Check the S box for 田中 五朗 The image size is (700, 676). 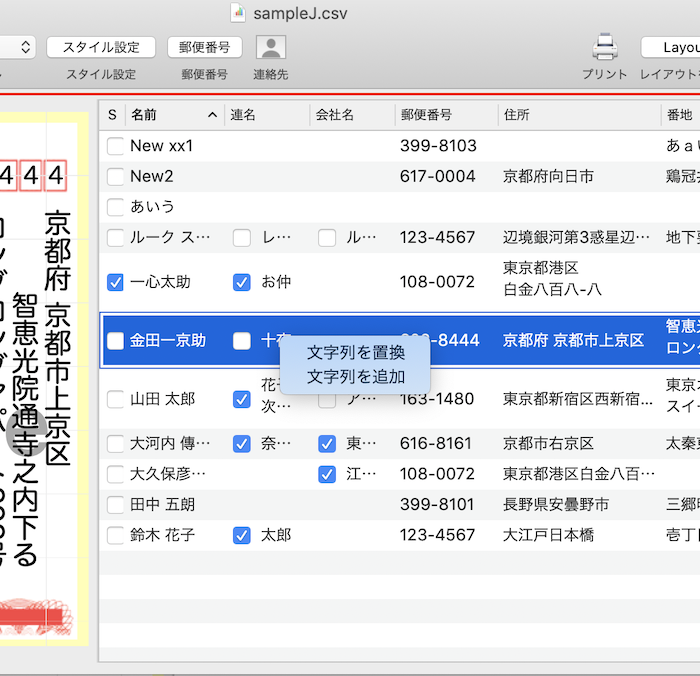point(115,505)
